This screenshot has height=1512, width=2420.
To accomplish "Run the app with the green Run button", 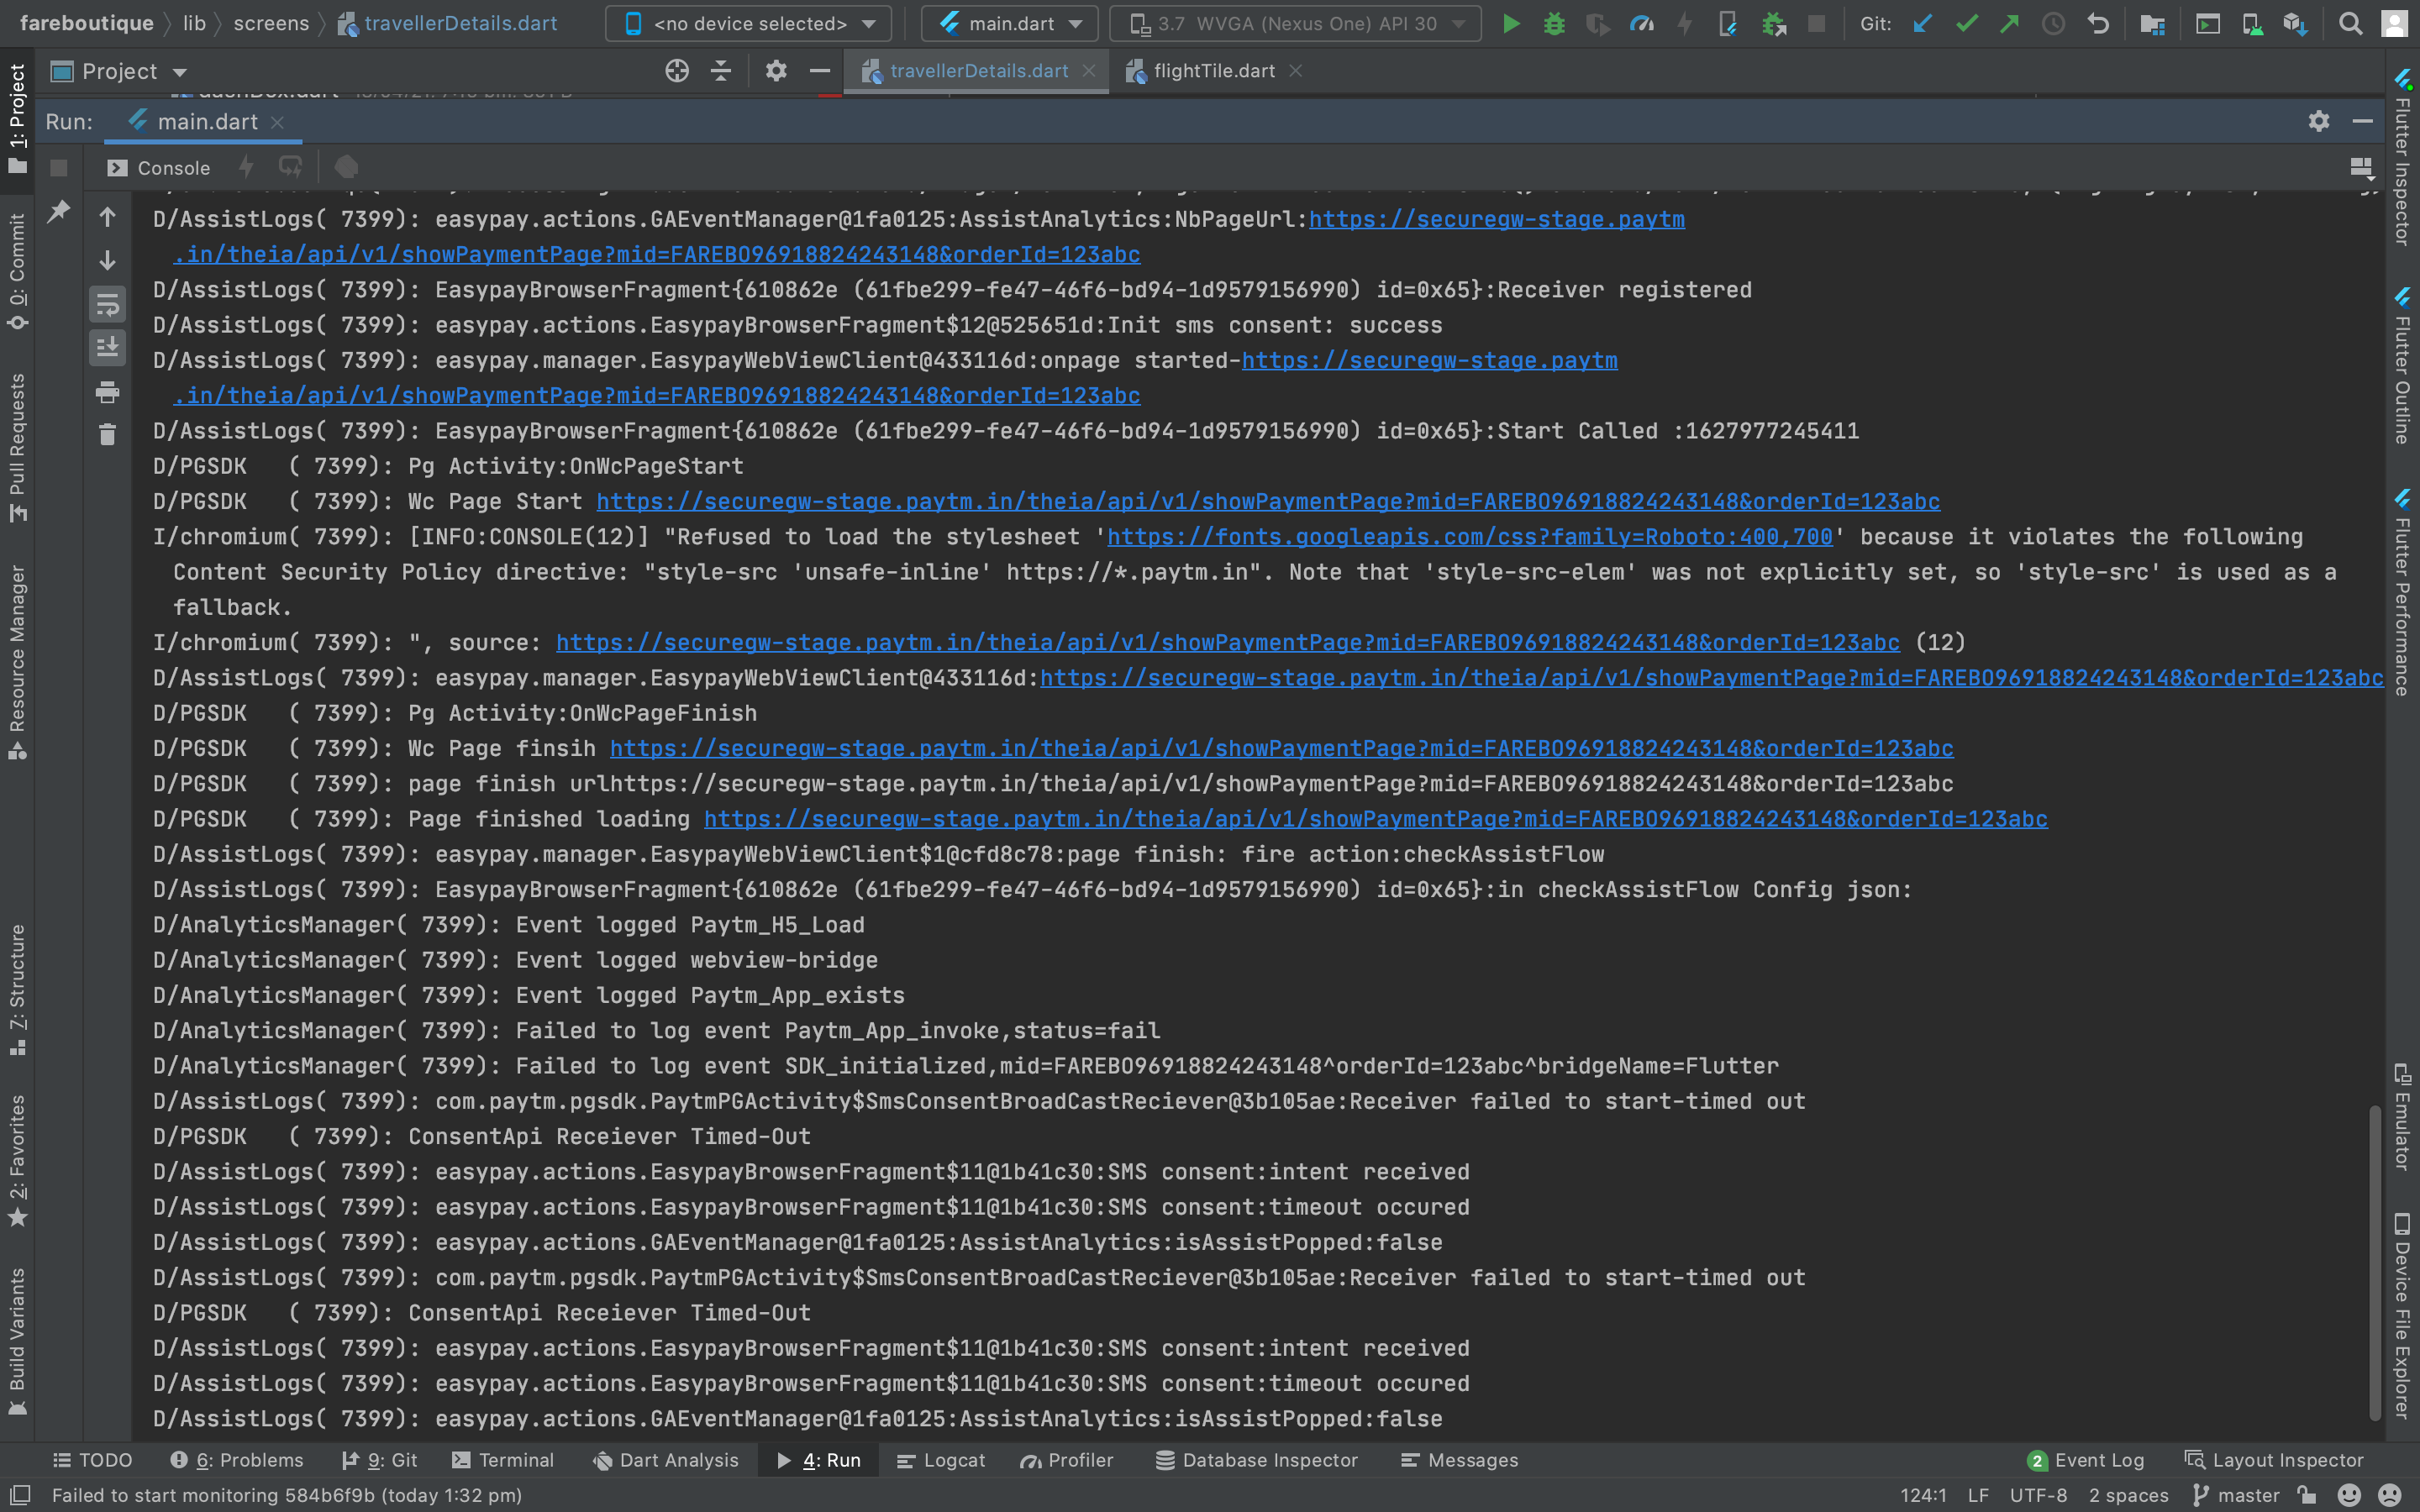I will (x=1511, y=24).
